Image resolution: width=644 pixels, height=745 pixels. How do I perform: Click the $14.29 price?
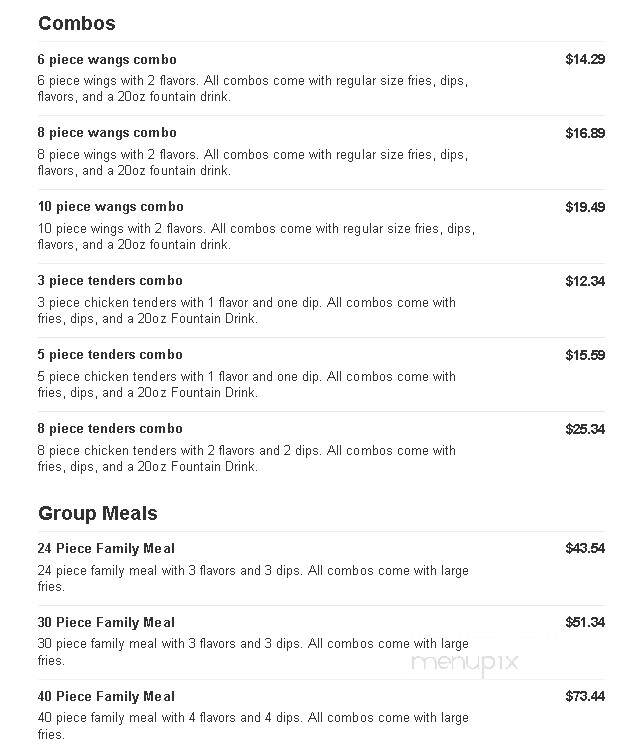[585, 59]
